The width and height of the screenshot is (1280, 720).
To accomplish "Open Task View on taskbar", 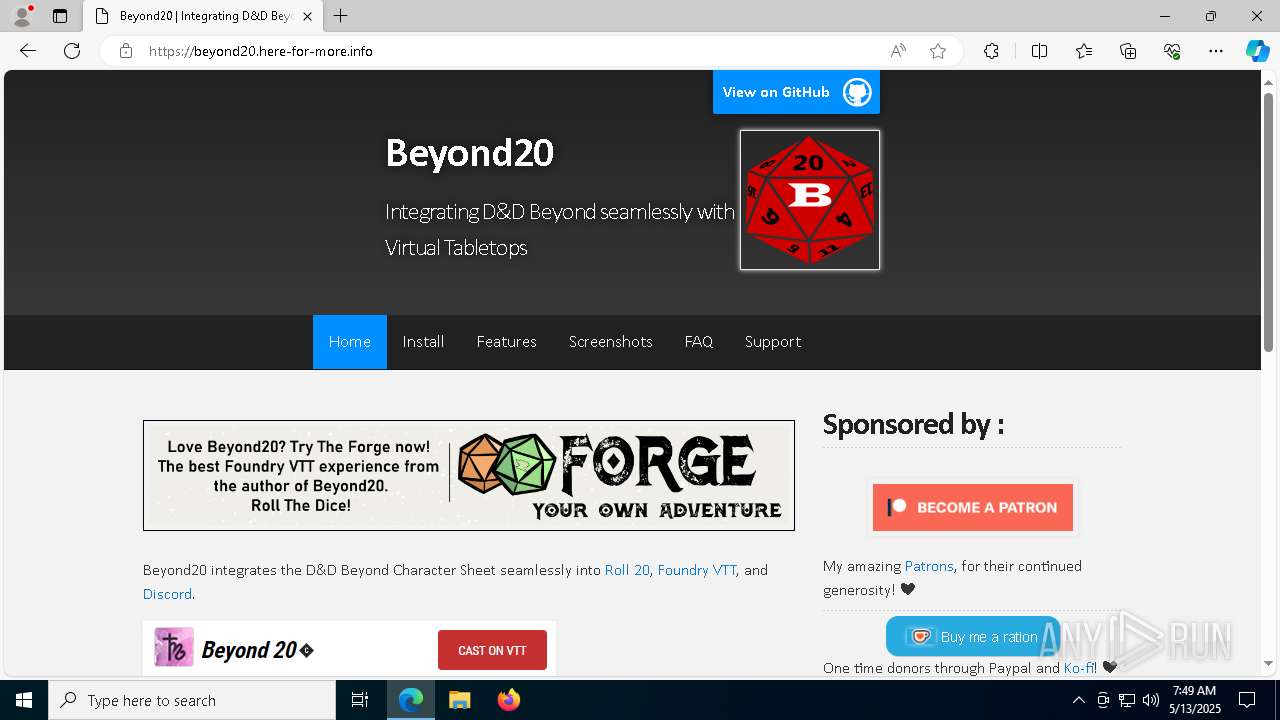I will pos(360,700).
